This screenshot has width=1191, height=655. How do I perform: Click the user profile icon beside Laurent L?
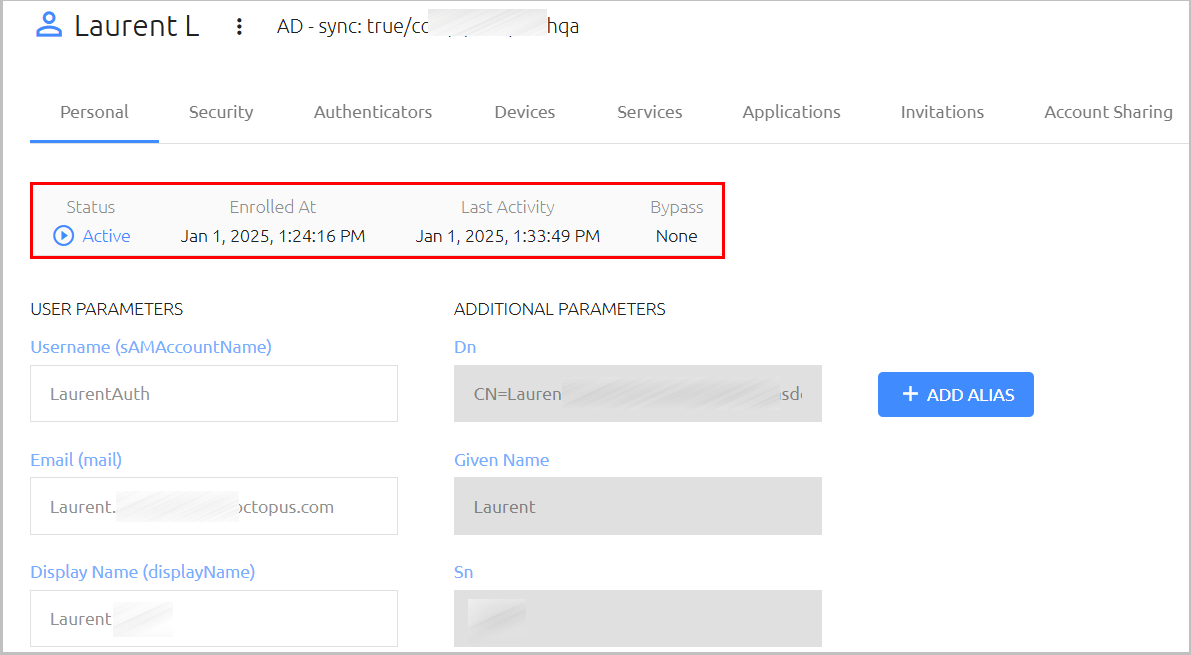click(49, 25)
